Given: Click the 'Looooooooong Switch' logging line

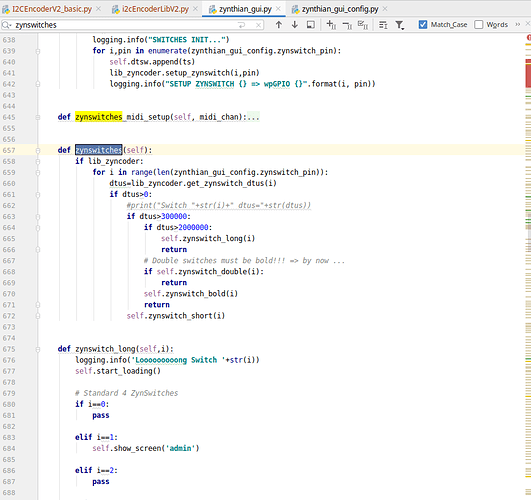Looking at the screenshot, I should (167, 360).
